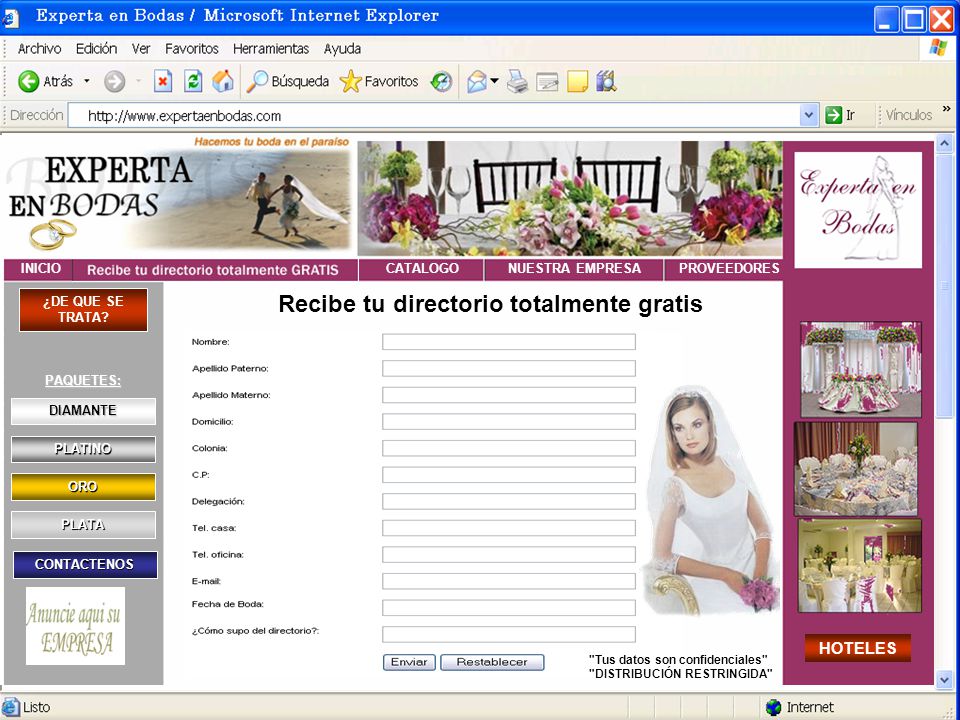Open the Archivo menu

pyautogui.click(x=39, y=49)
